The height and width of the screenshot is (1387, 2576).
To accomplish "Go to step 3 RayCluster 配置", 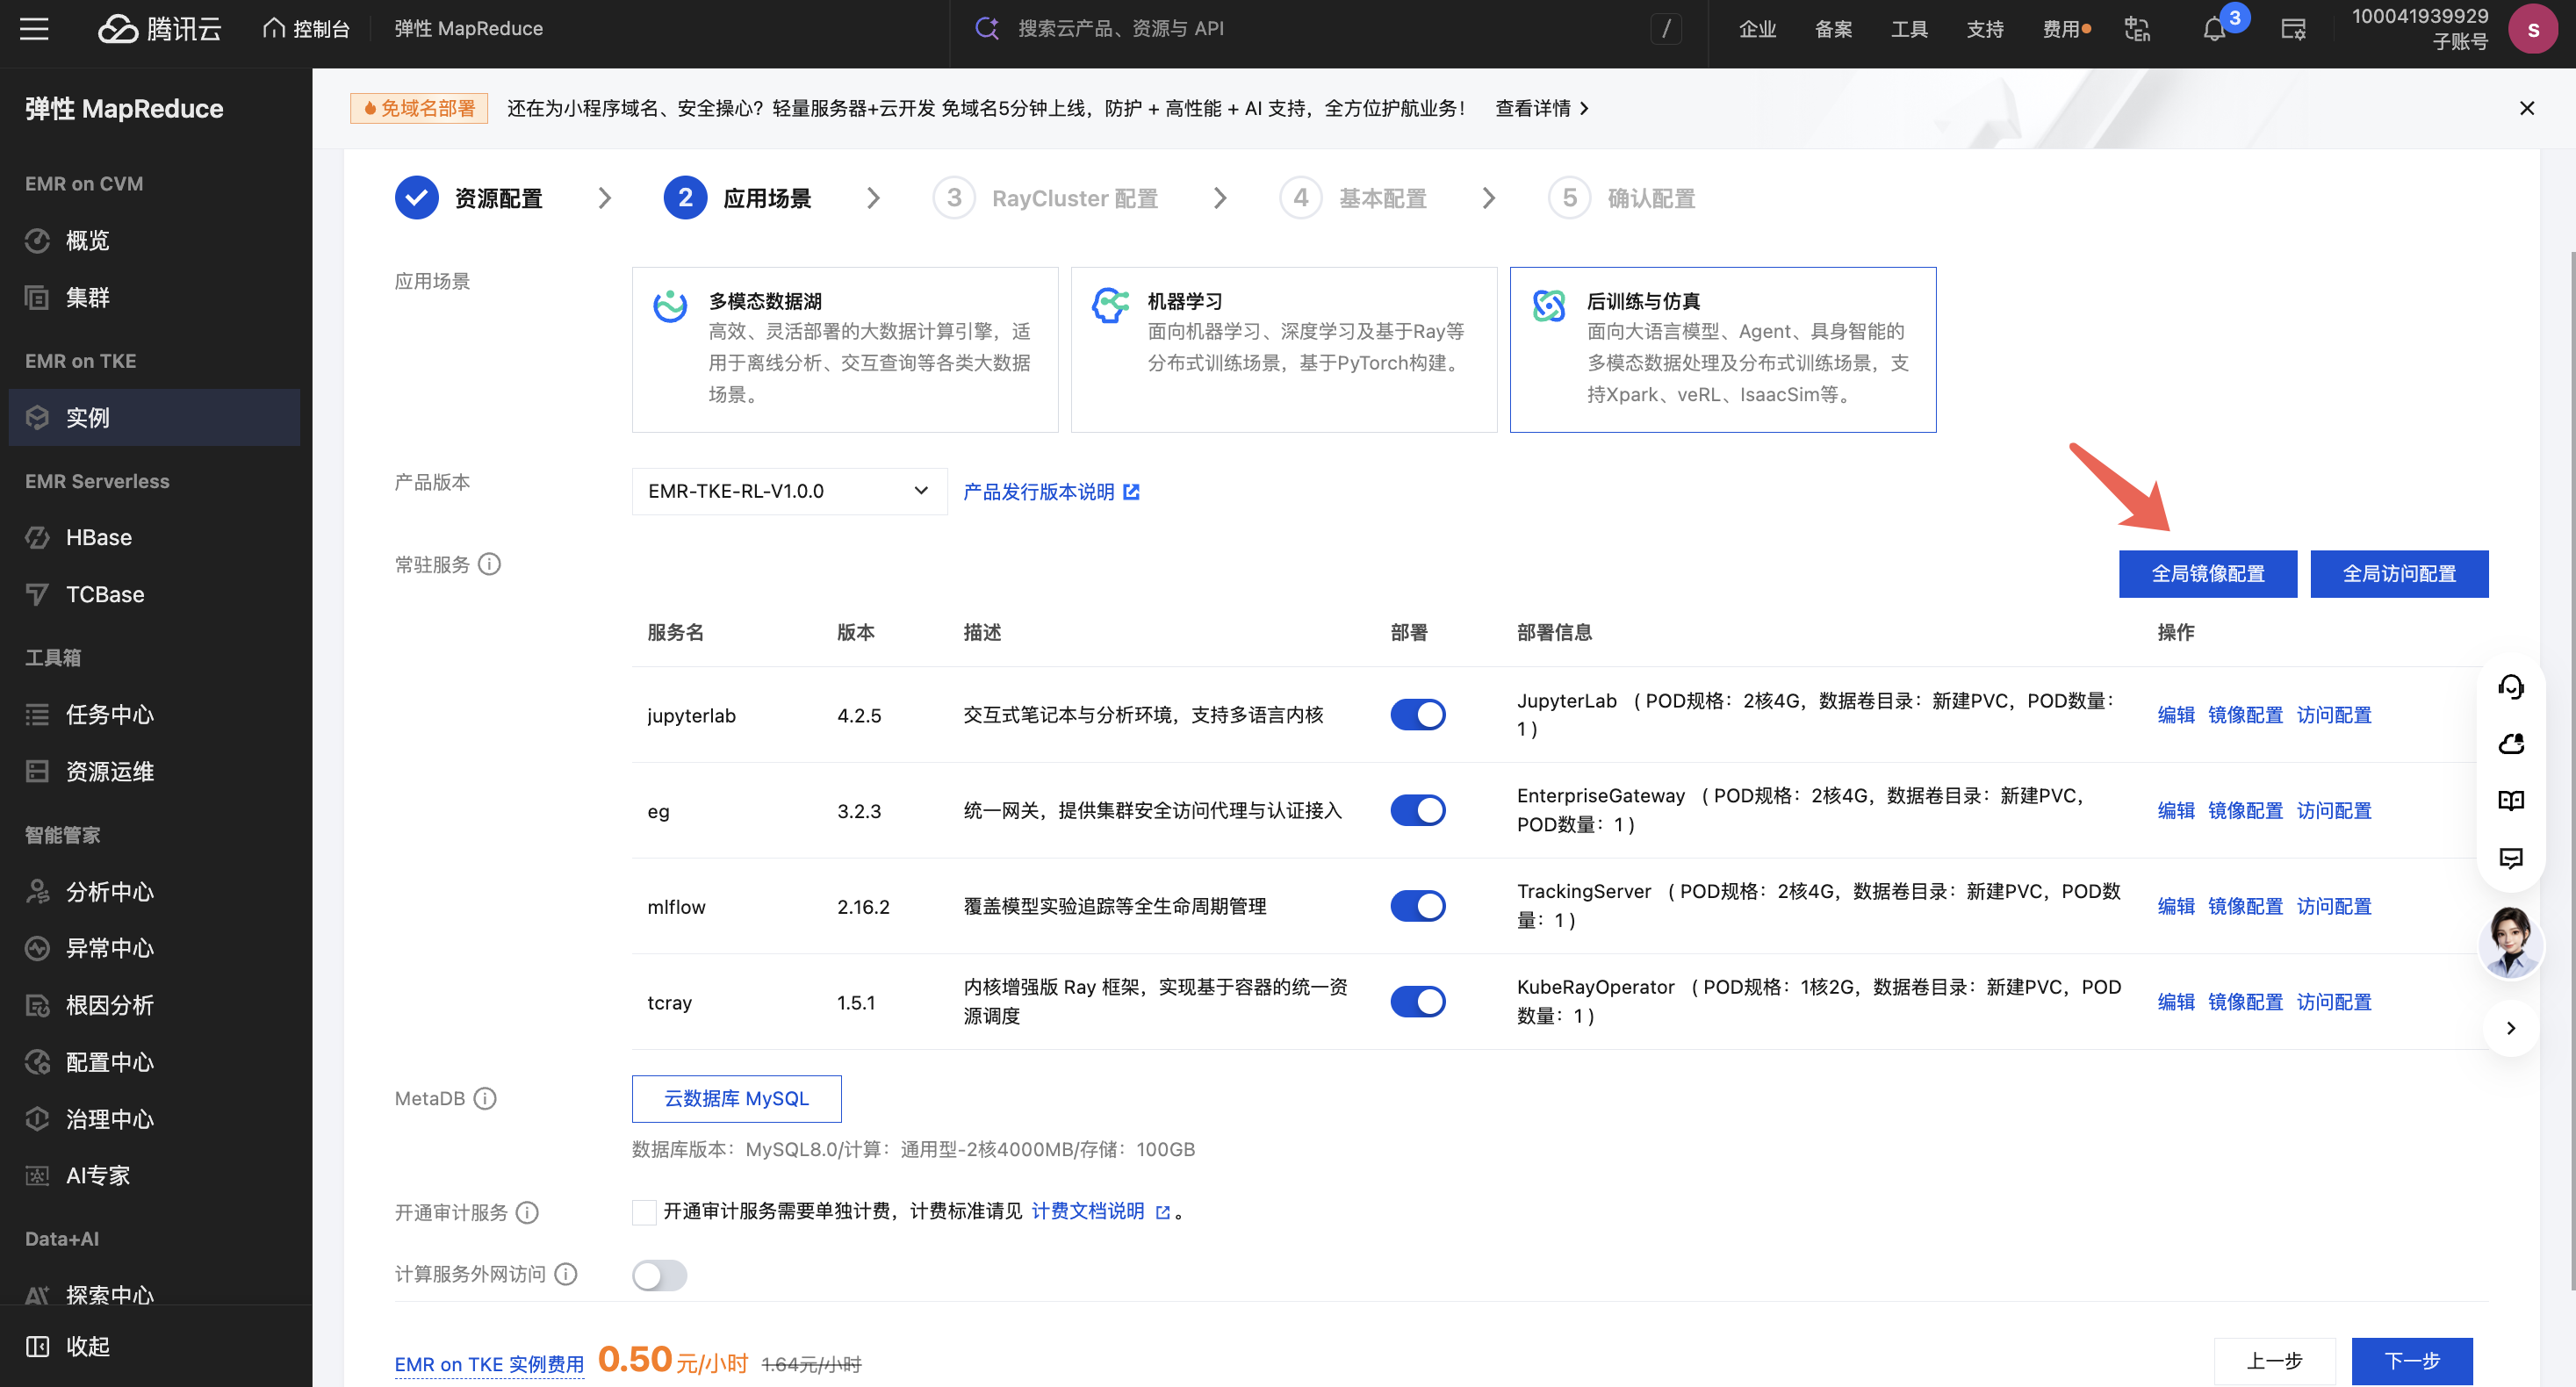I will pyautogui.click(x=1046, y=198).
